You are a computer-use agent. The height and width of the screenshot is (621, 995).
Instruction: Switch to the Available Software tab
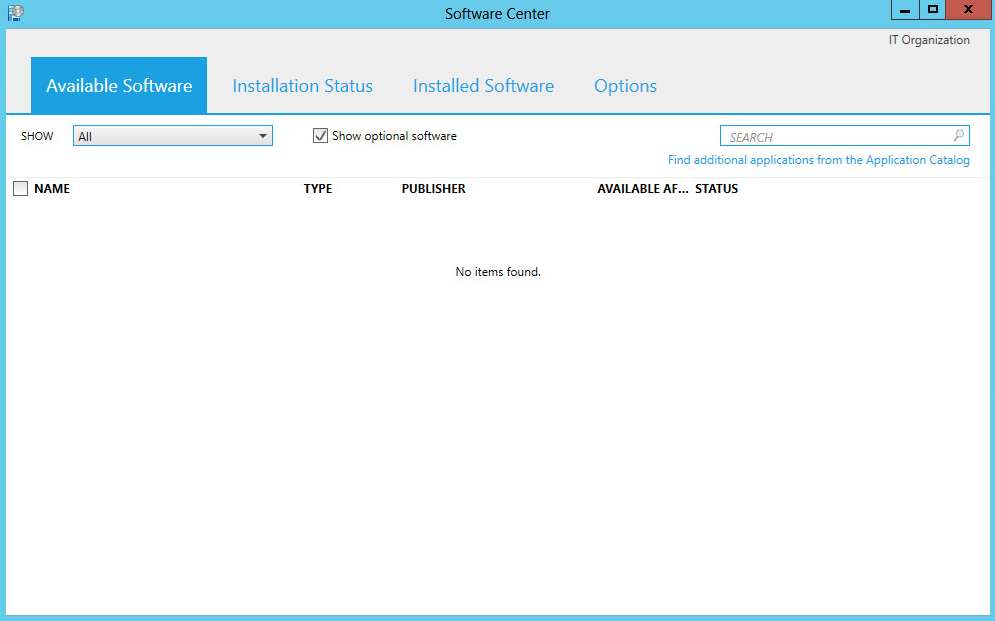click(x=119, y=86)
